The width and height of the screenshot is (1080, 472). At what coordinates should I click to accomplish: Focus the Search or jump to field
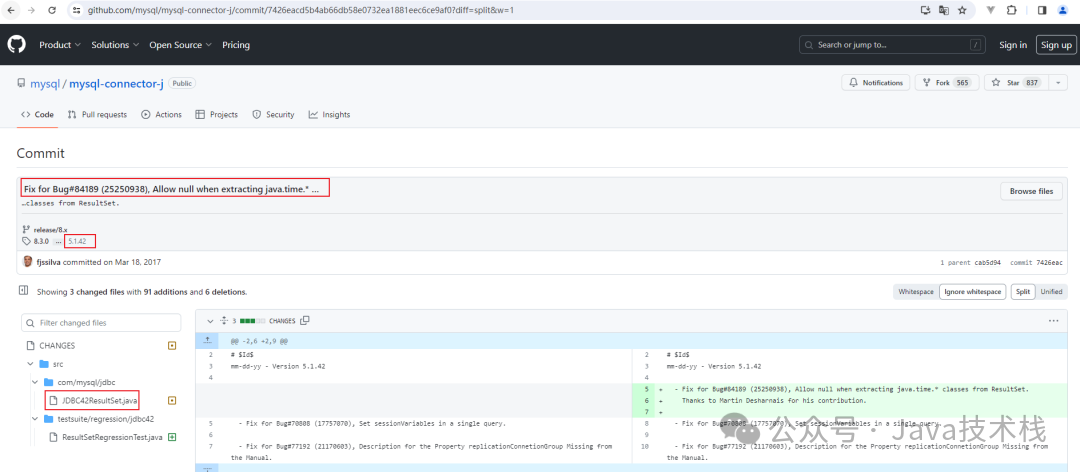point(891,45)
